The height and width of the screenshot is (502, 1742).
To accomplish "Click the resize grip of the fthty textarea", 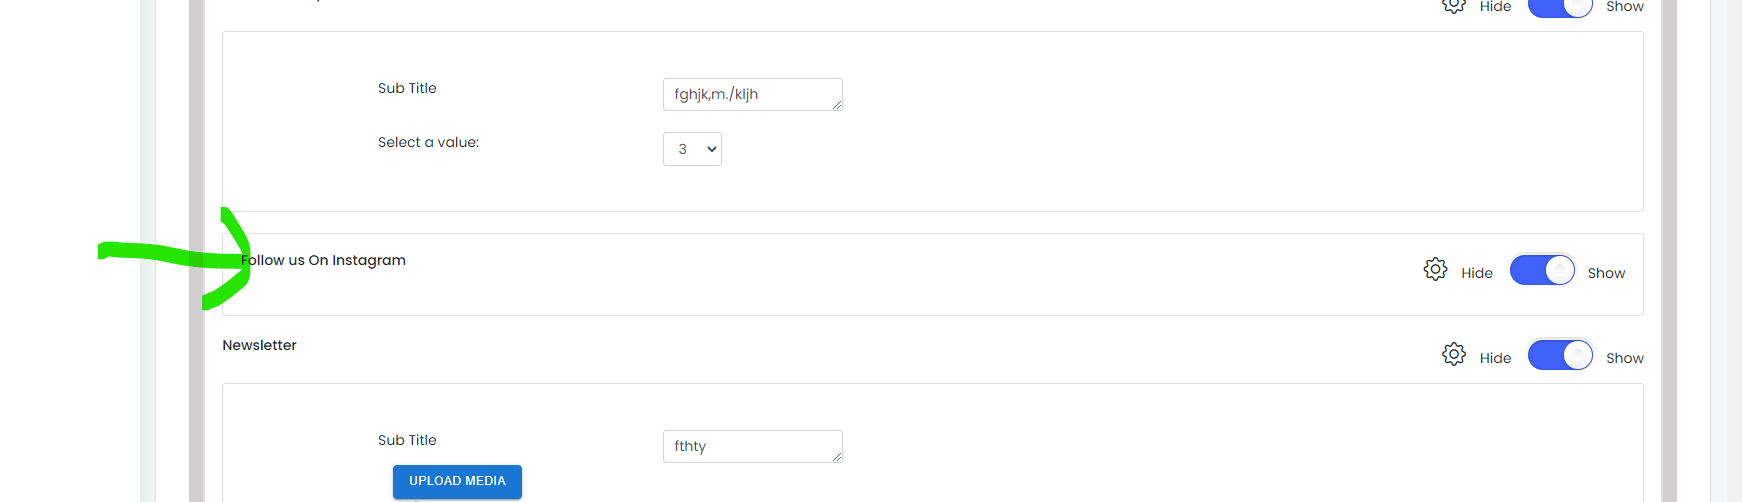I will pos(836,456).
